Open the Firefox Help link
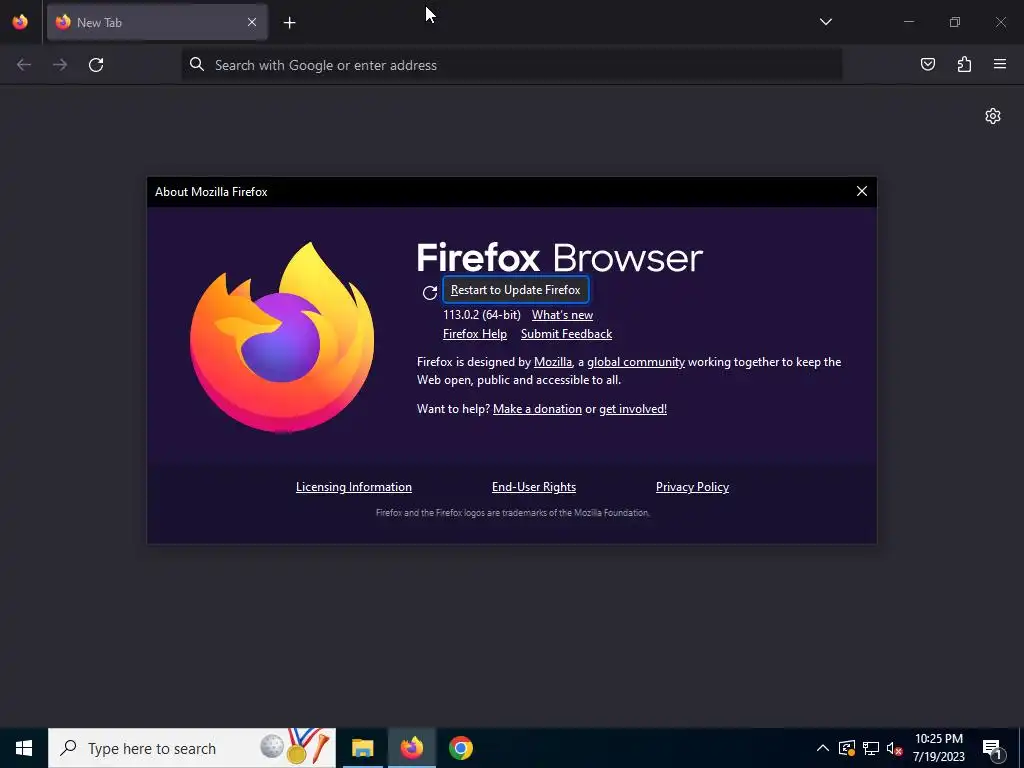The image size is (1024, 768). click(475, 334)
